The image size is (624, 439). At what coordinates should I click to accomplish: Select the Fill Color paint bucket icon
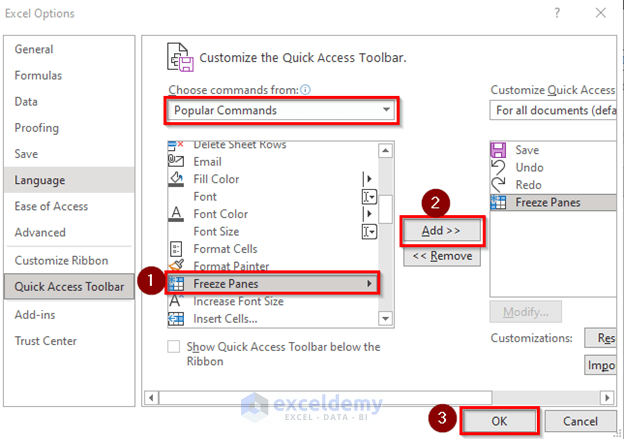pyautogui.click(x=176, y=179)
